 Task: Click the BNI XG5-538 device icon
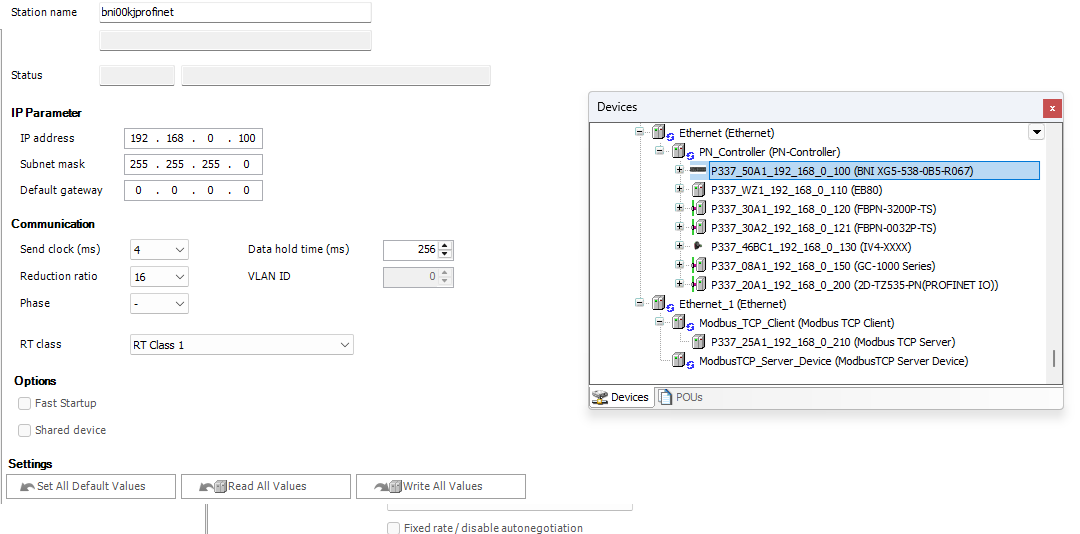[698, 171]
